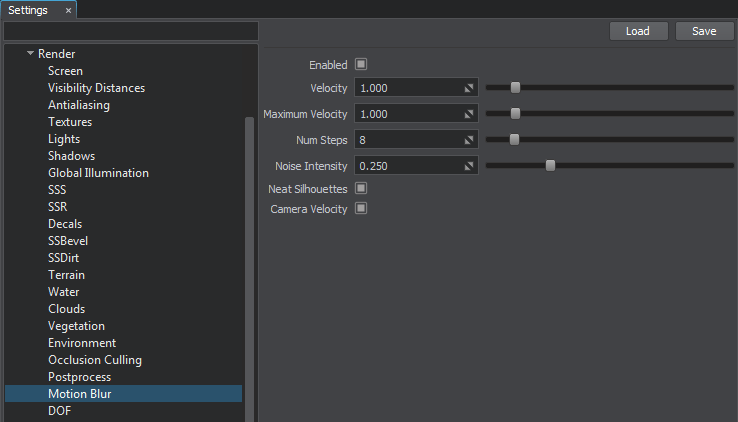Viewport: 738px width, 422px height.
Task: Toggle the Camera Velocity checkbox
Action: [x=361, y=209]
